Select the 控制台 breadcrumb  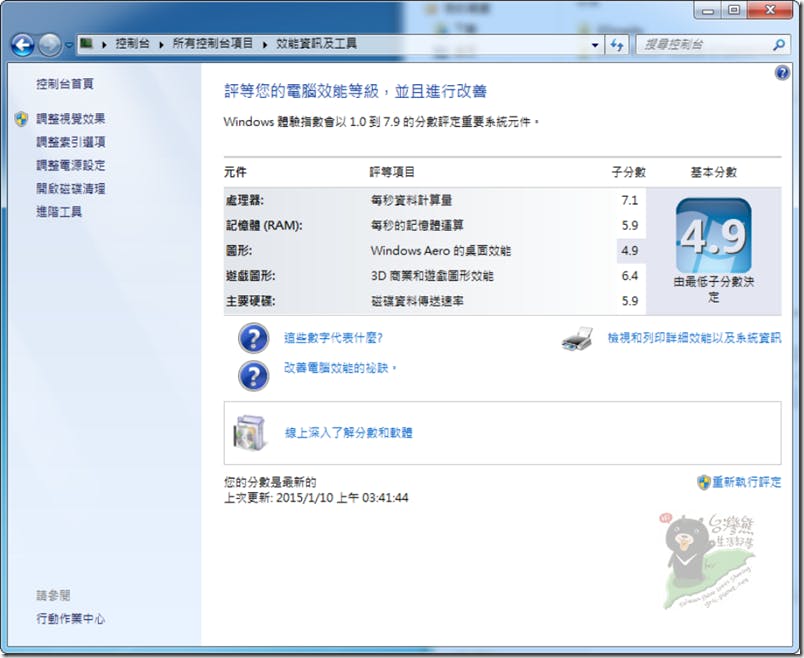(x=132, y=44)
